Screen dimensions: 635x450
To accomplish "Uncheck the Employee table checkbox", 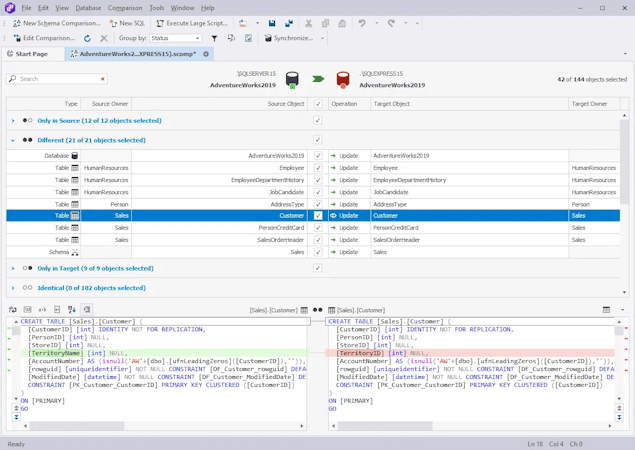I will click(x=318, y=168).
